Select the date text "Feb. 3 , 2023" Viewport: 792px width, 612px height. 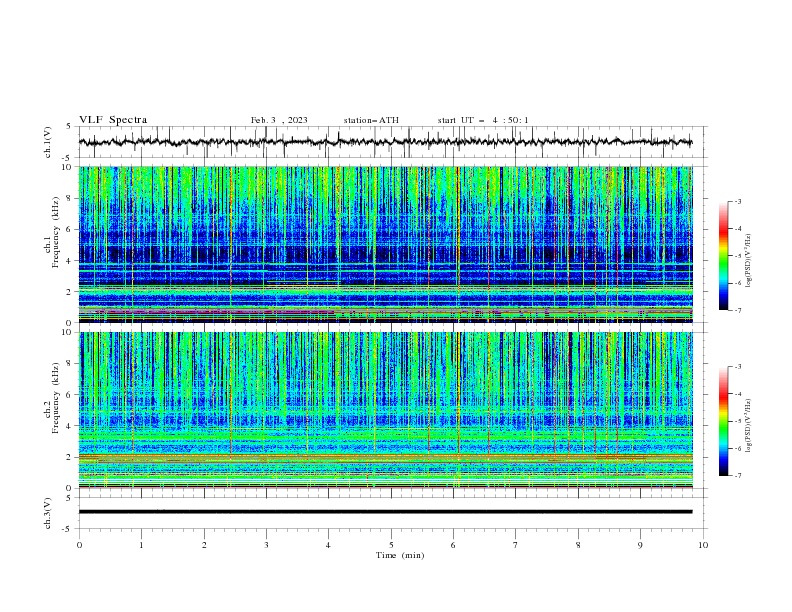(x=279, y=120)
